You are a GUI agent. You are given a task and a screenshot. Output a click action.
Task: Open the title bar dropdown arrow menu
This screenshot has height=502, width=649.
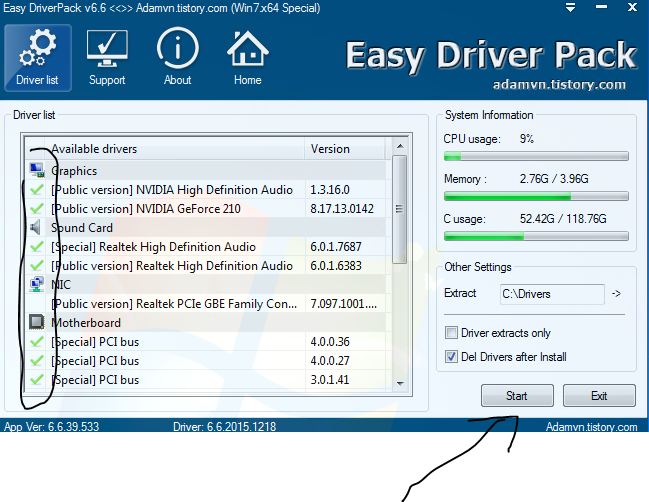[x=570, y=7]
